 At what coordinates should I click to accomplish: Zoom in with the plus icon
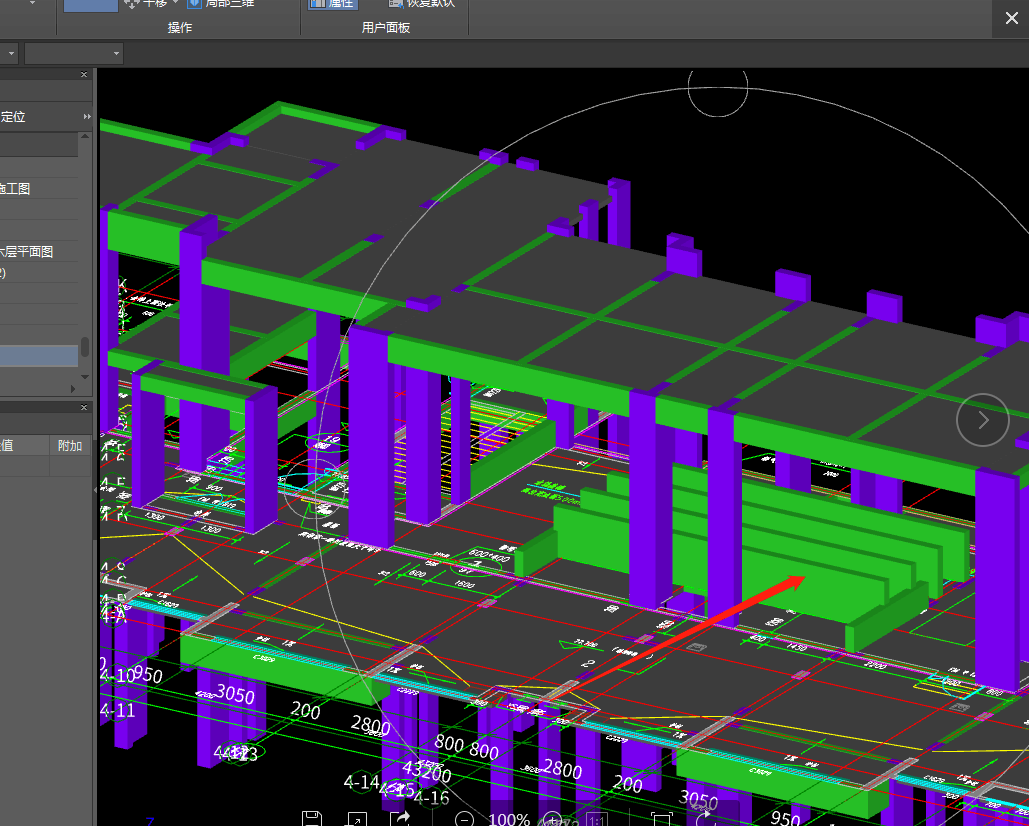pyautogui.click(x=553, y=819)
